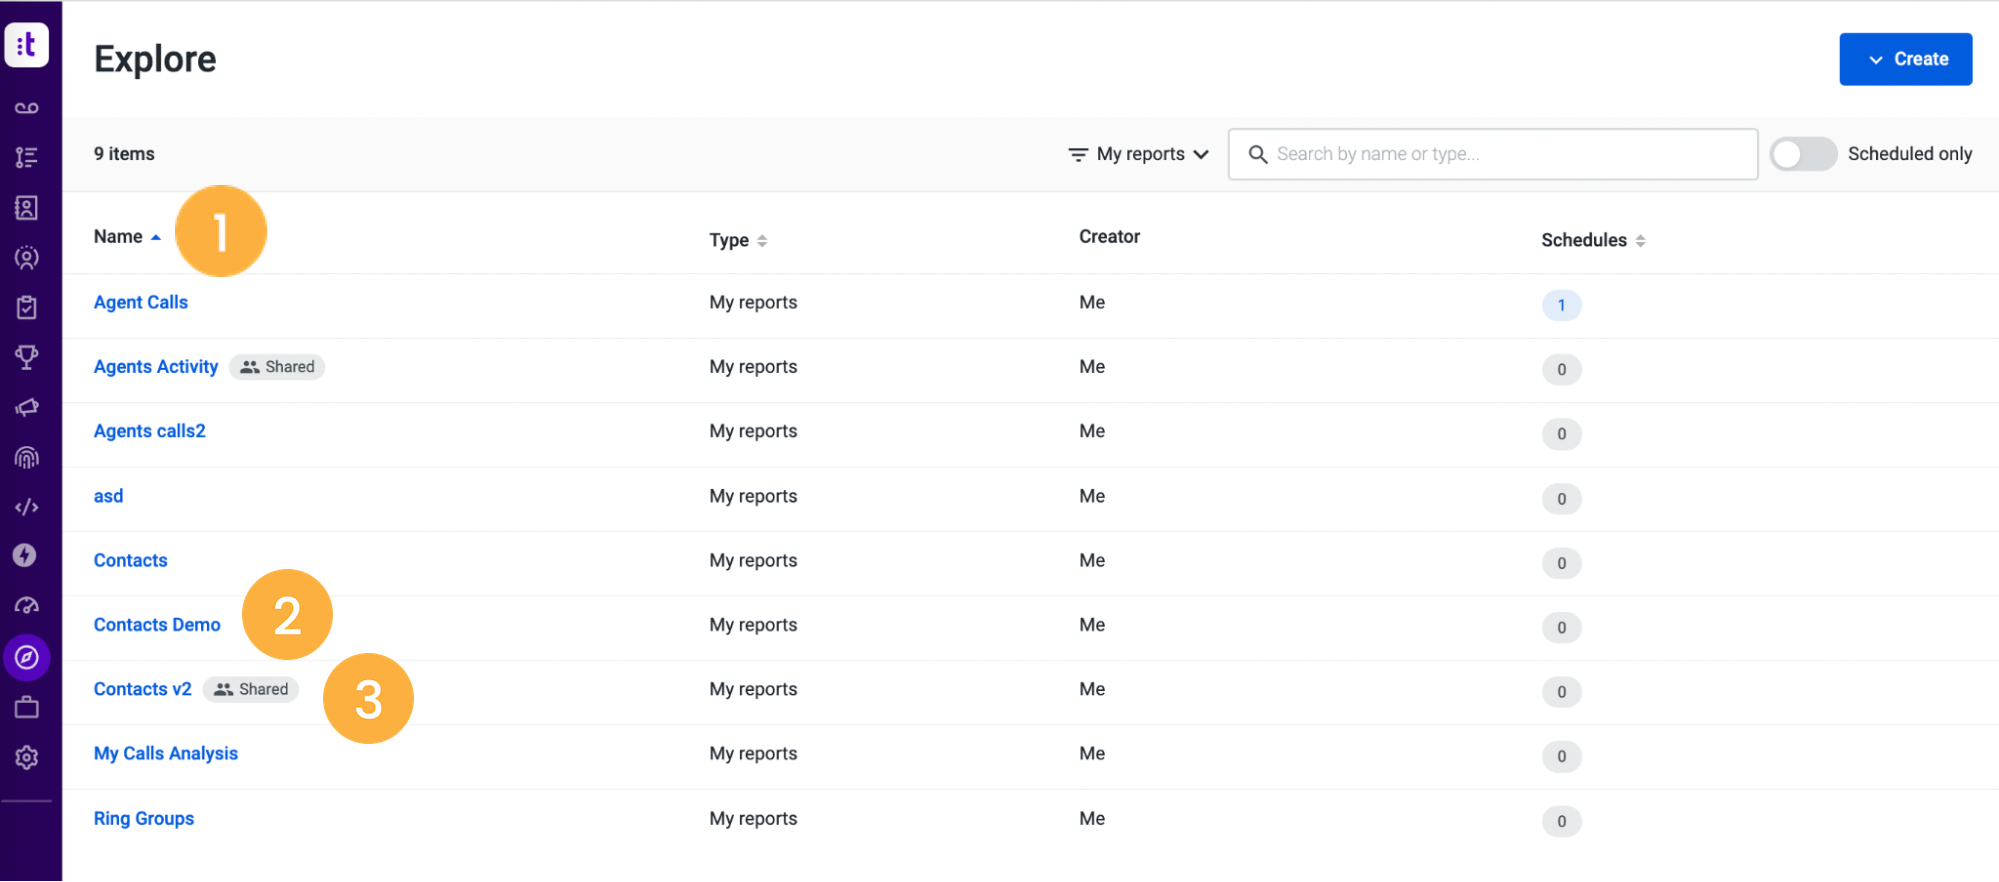Open the contacts book sidebar icon

tap(27, 207)
